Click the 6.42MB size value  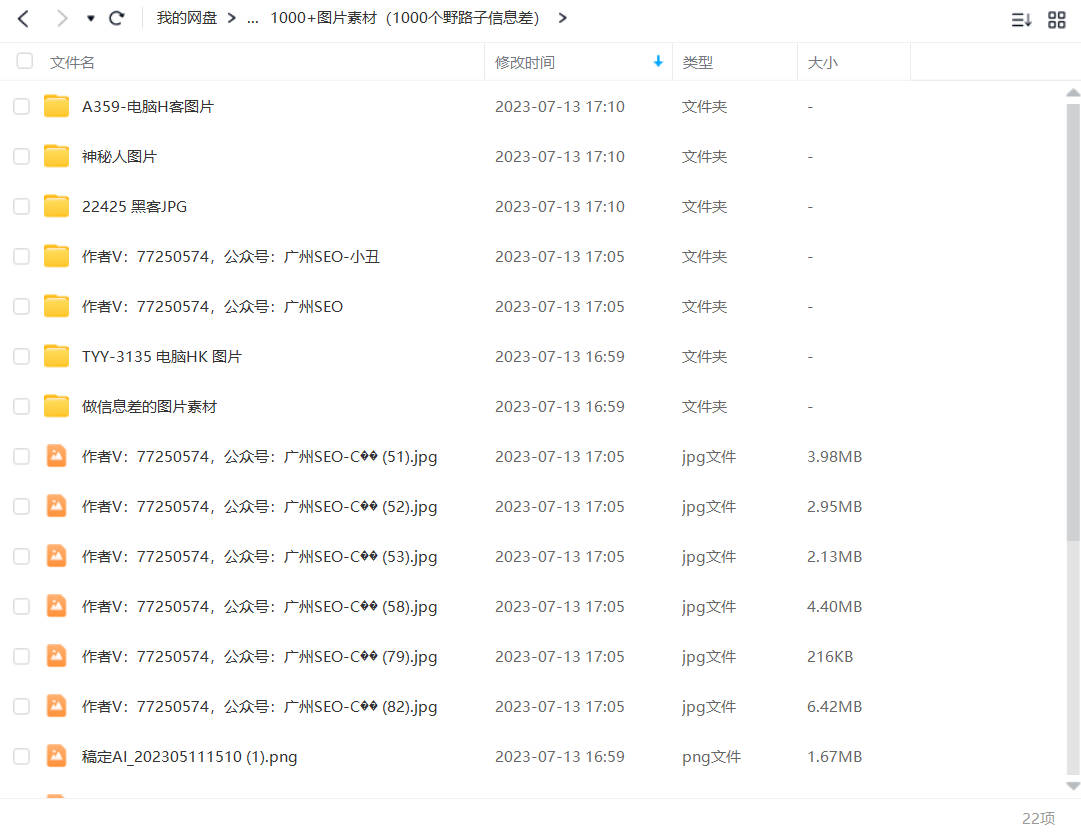834,707
